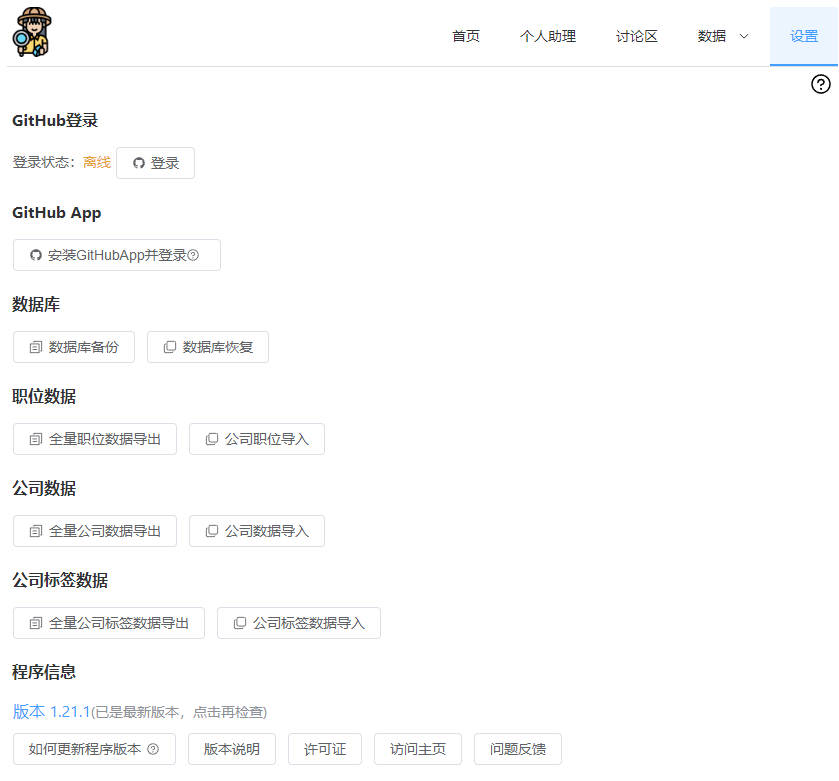
Task: Open the help question mark icon
Action: coord(820,84)
